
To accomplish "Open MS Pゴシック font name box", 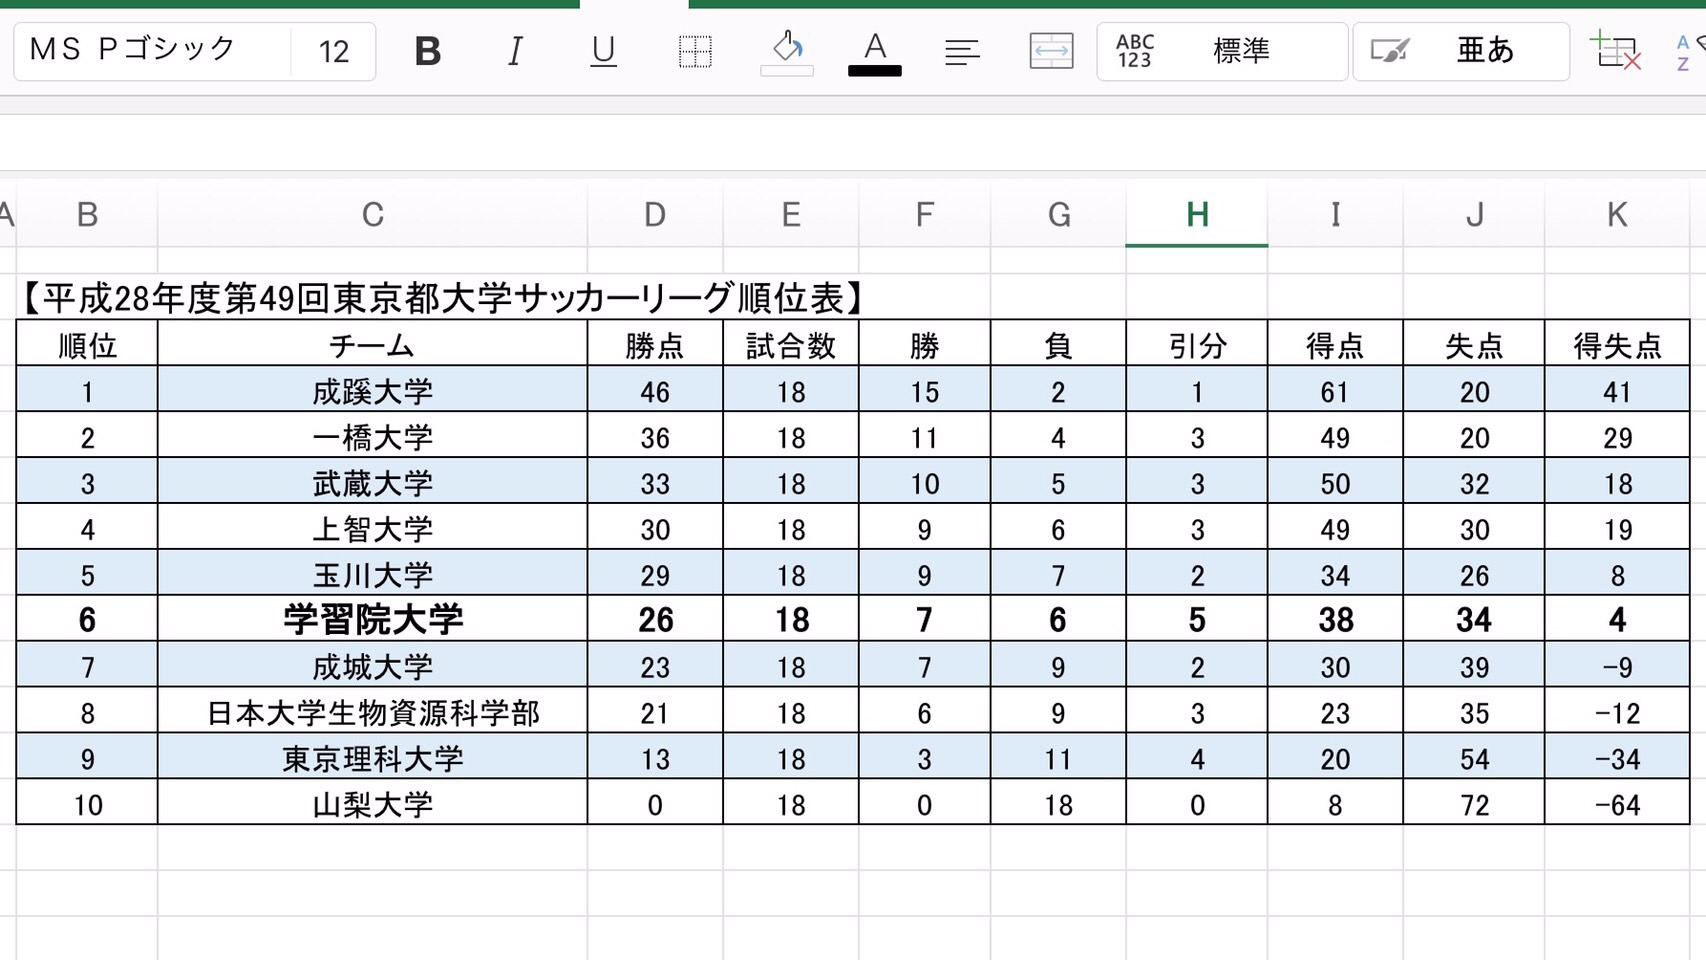I will click(x=152, y=51).
